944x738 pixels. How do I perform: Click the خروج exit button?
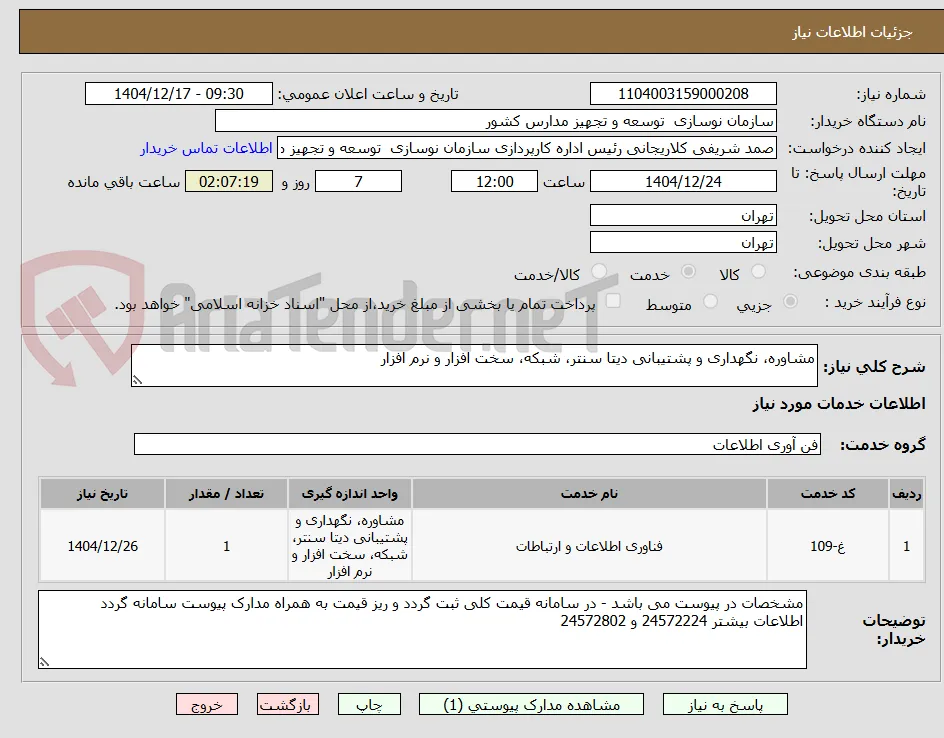206,704
